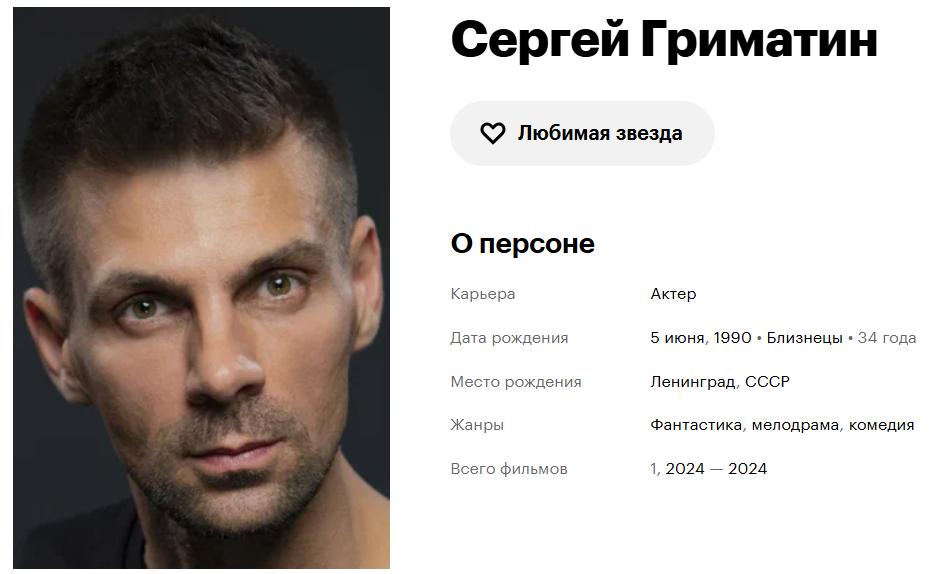Click the Карьера field label
Image resolution: width=936 pixels, height=574 pixels.
coord(482,294)
